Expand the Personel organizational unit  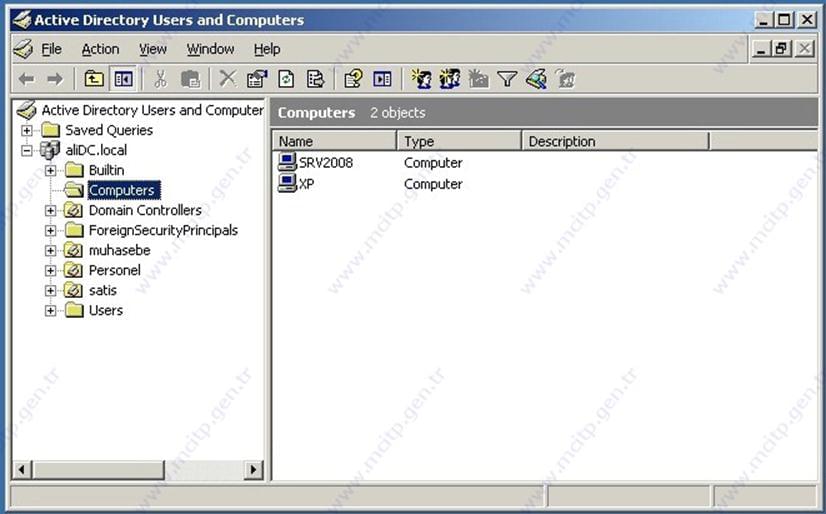[50, 271]
